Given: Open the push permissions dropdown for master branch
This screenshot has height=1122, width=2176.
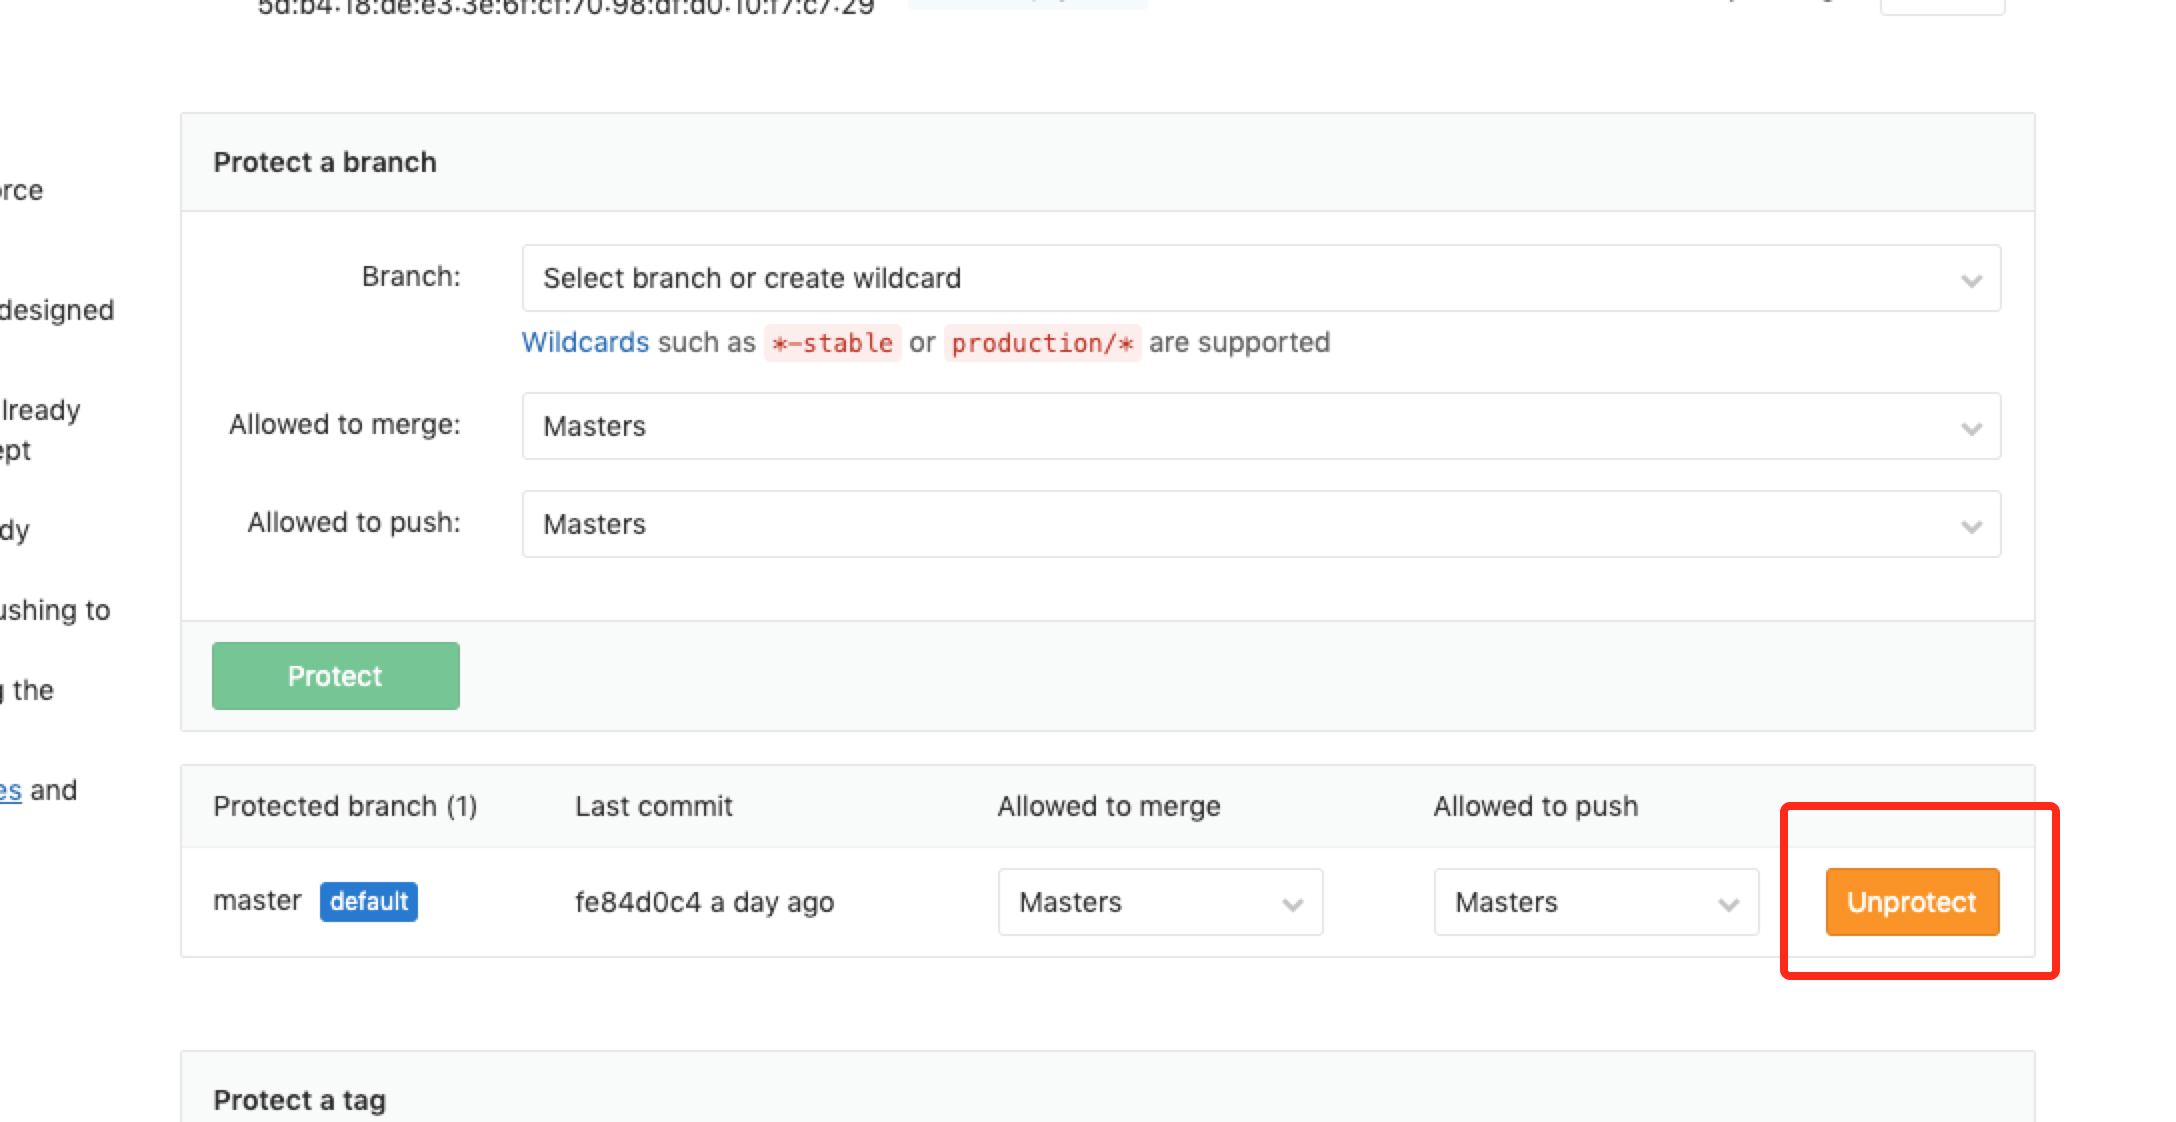Looking at the screenshot, I should click(x=1595, y=901).
